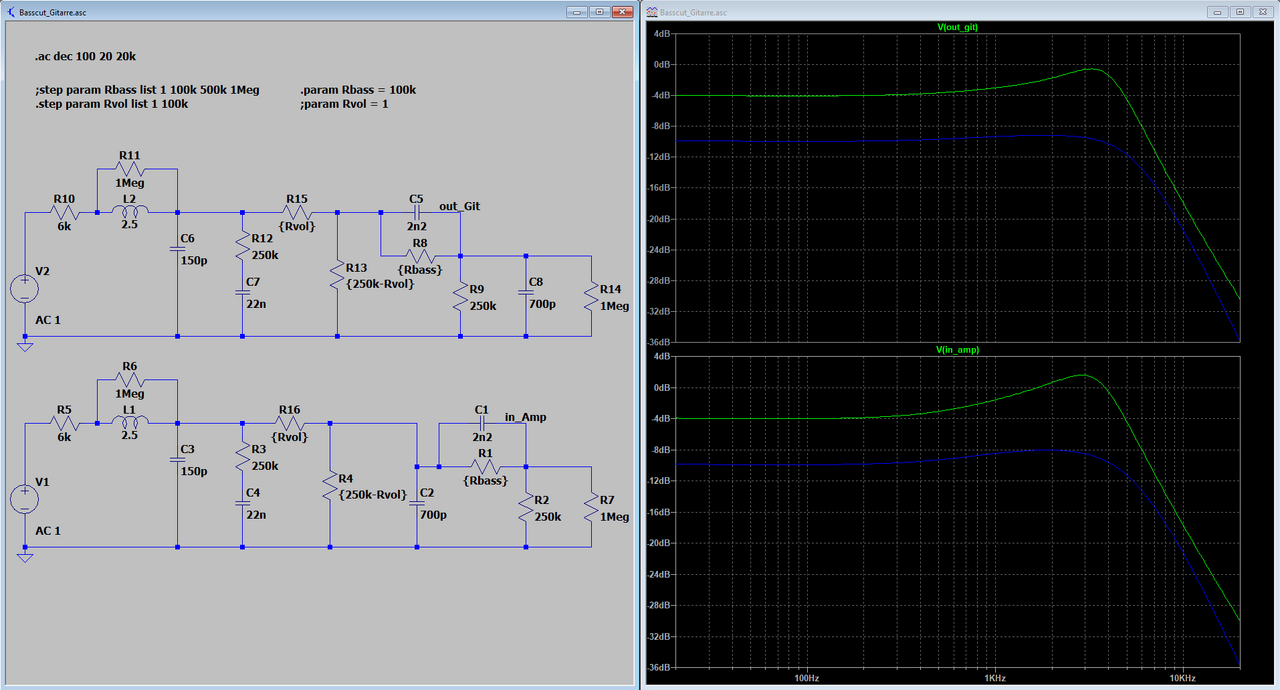
Task: Click the ground symbol under V2
Action: [x=24, y=347]
